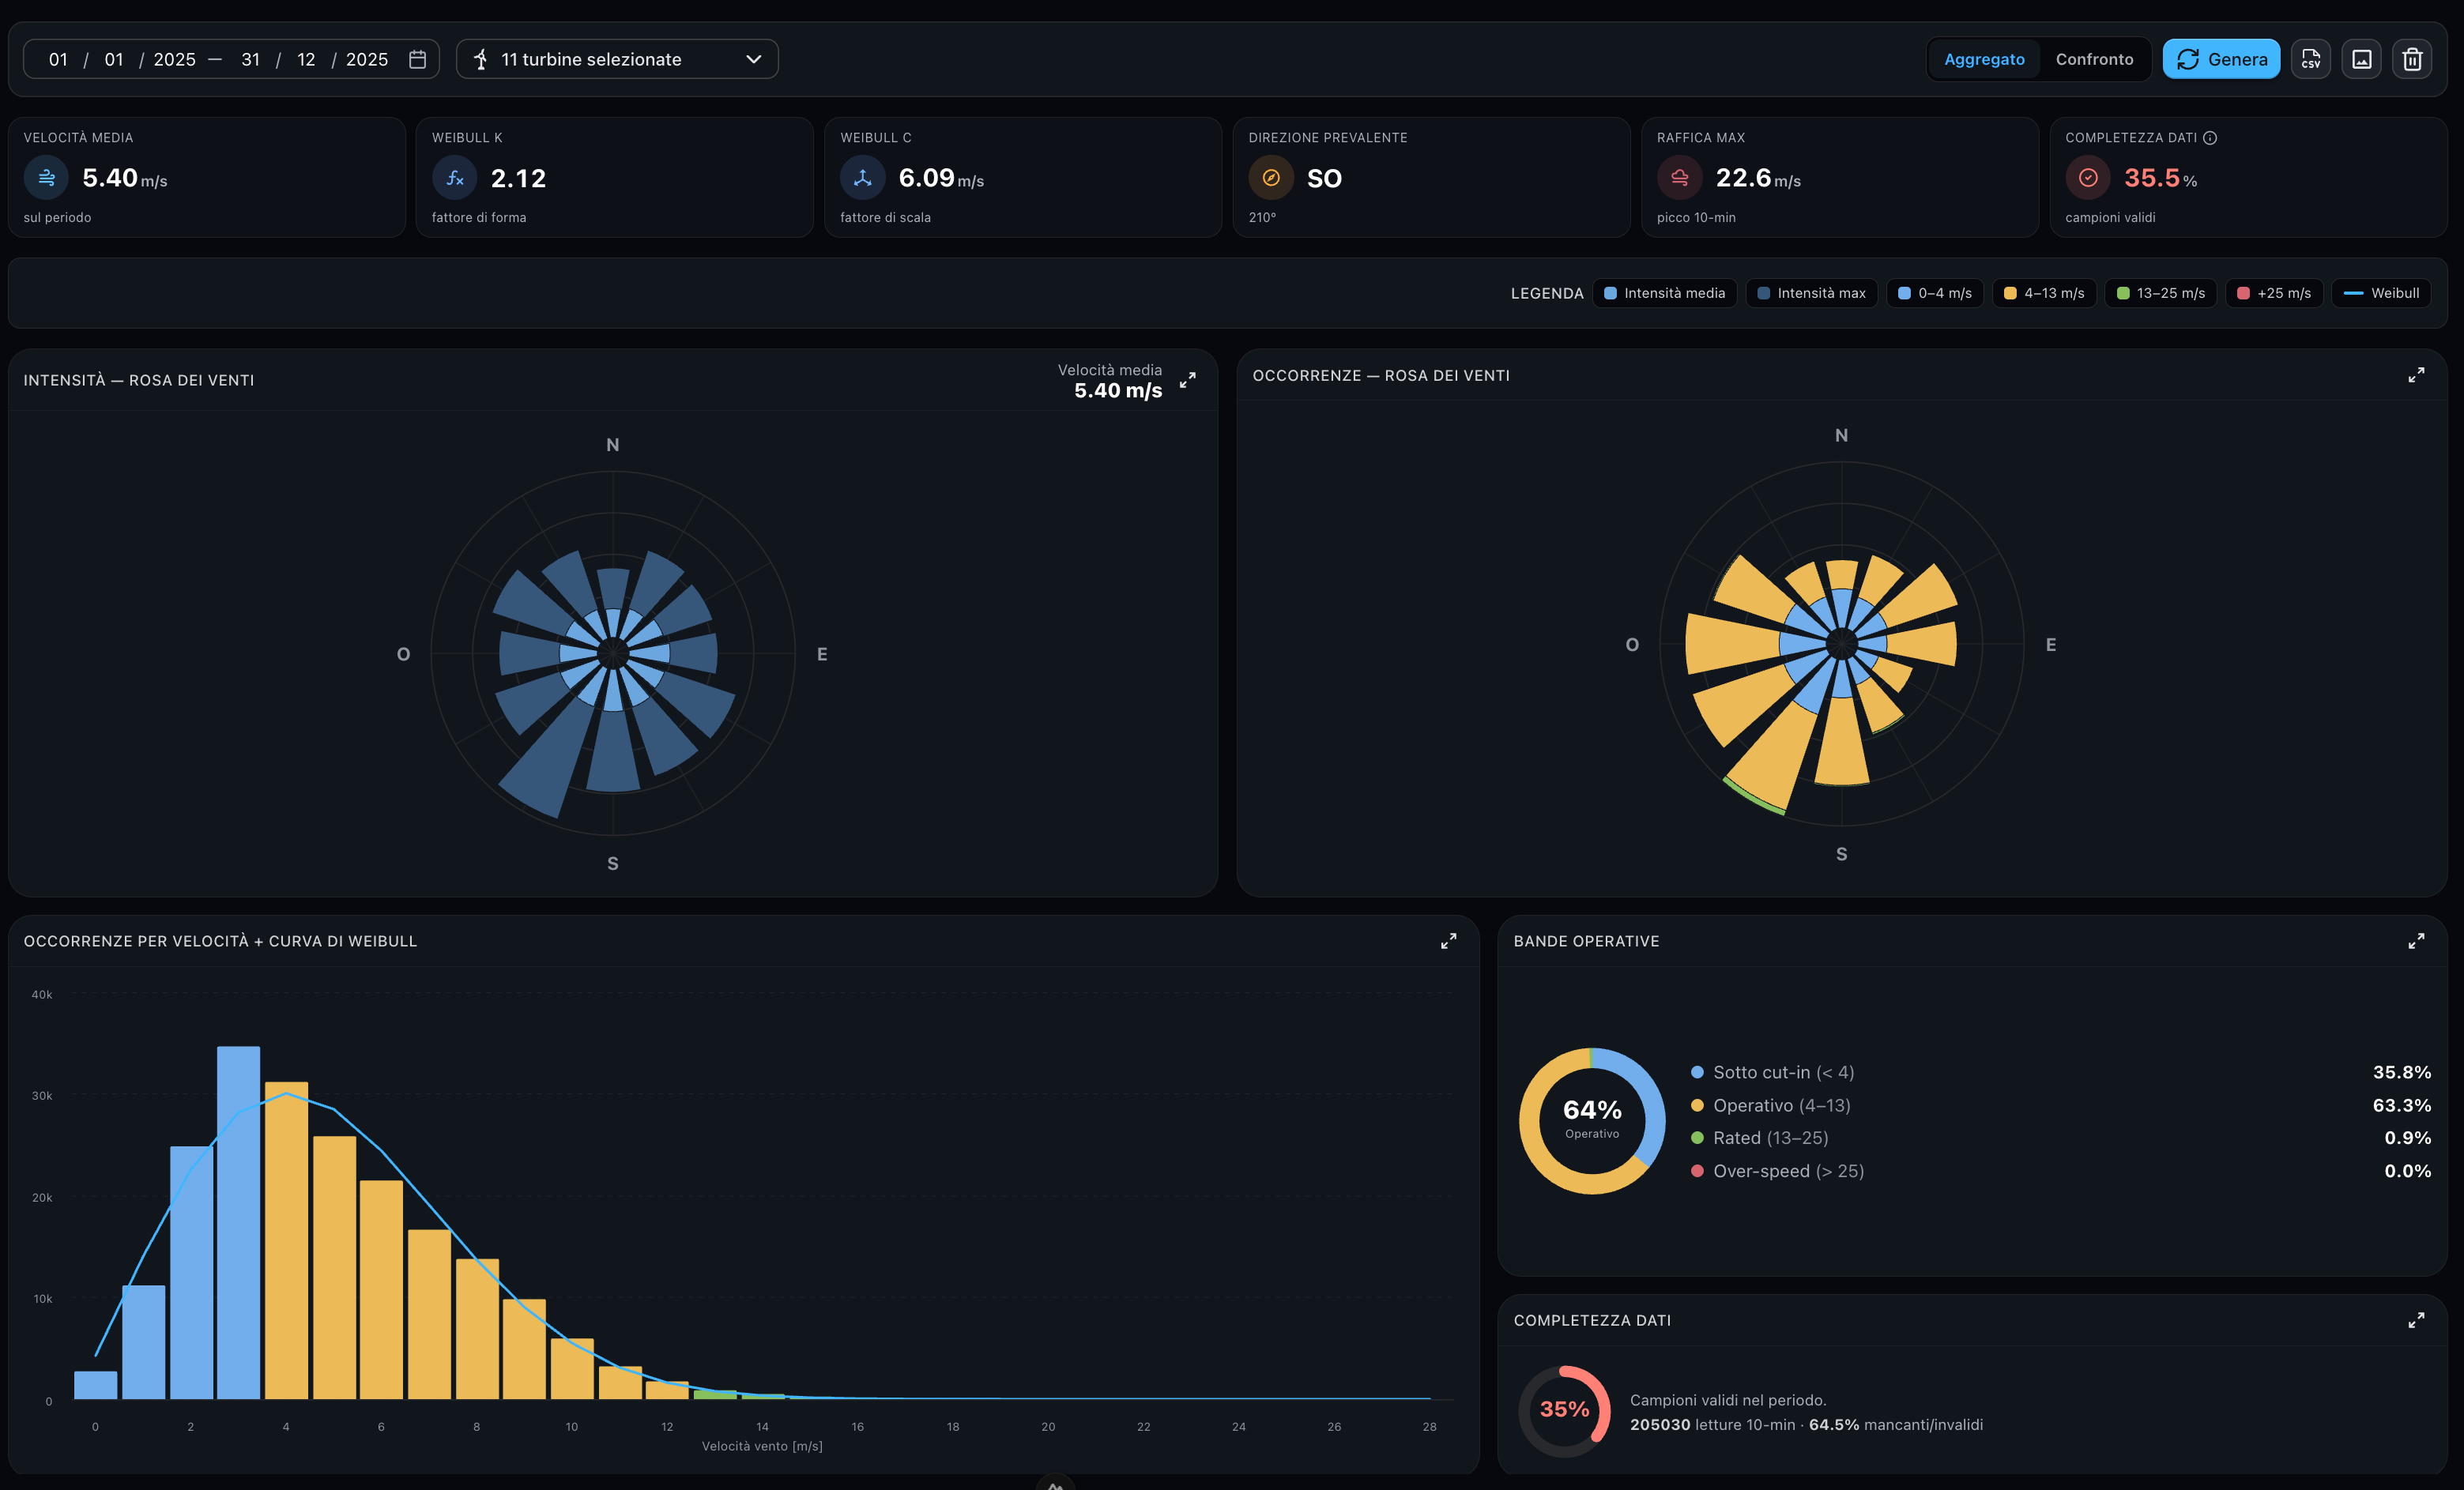Click 35.8% value in Bande Operative

2402,1072
